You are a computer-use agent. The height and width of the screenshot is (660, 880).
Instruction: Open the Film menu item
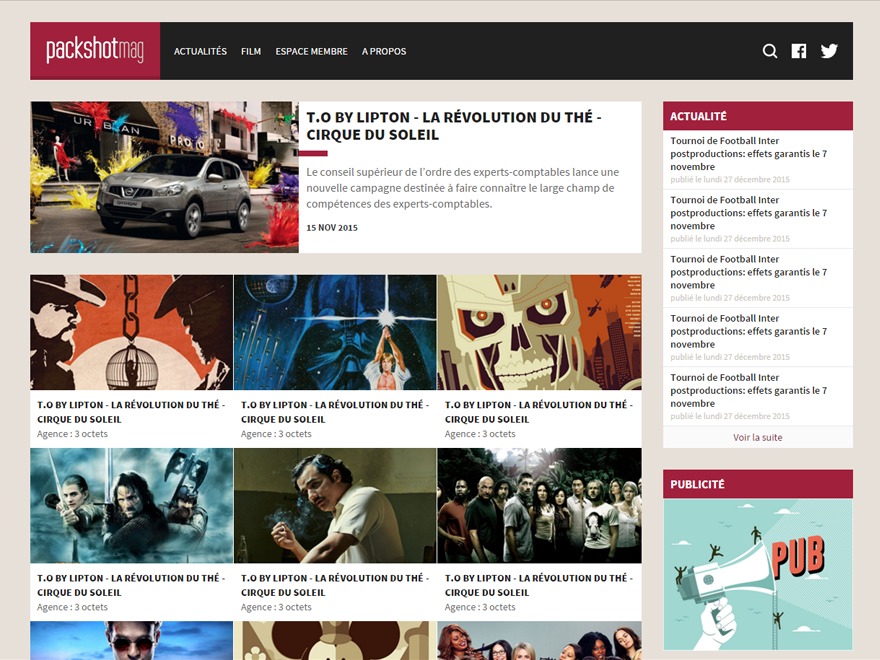coord(251,51)
